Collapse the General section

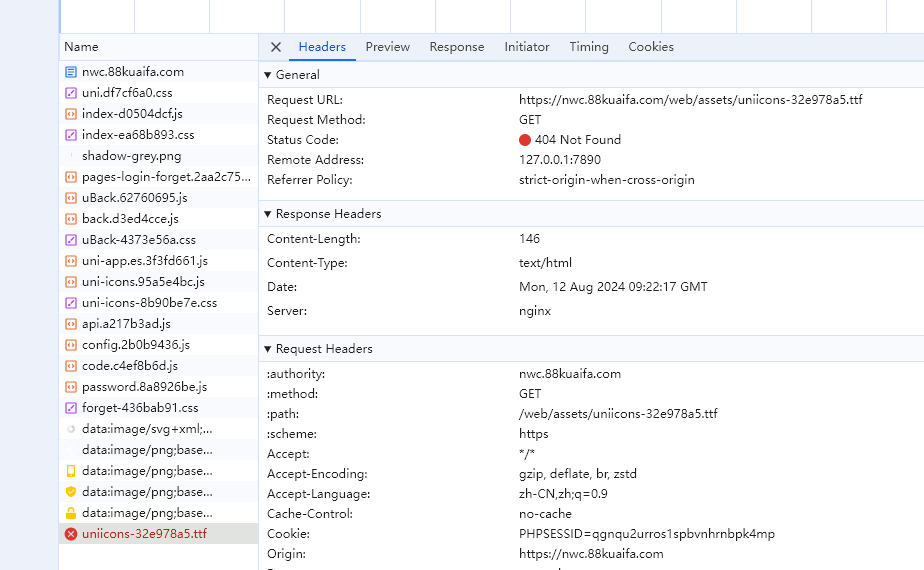268,75
